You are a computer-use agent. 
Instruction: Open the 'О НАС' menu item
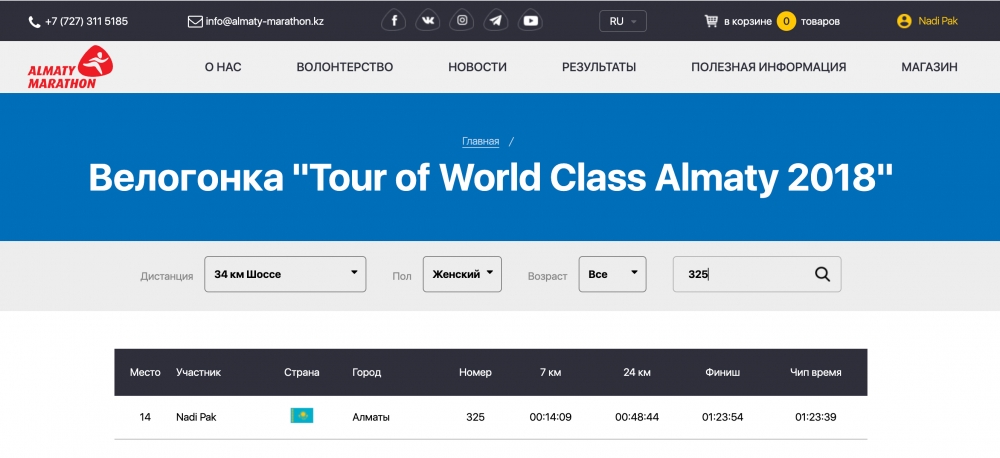click(223, 67)
